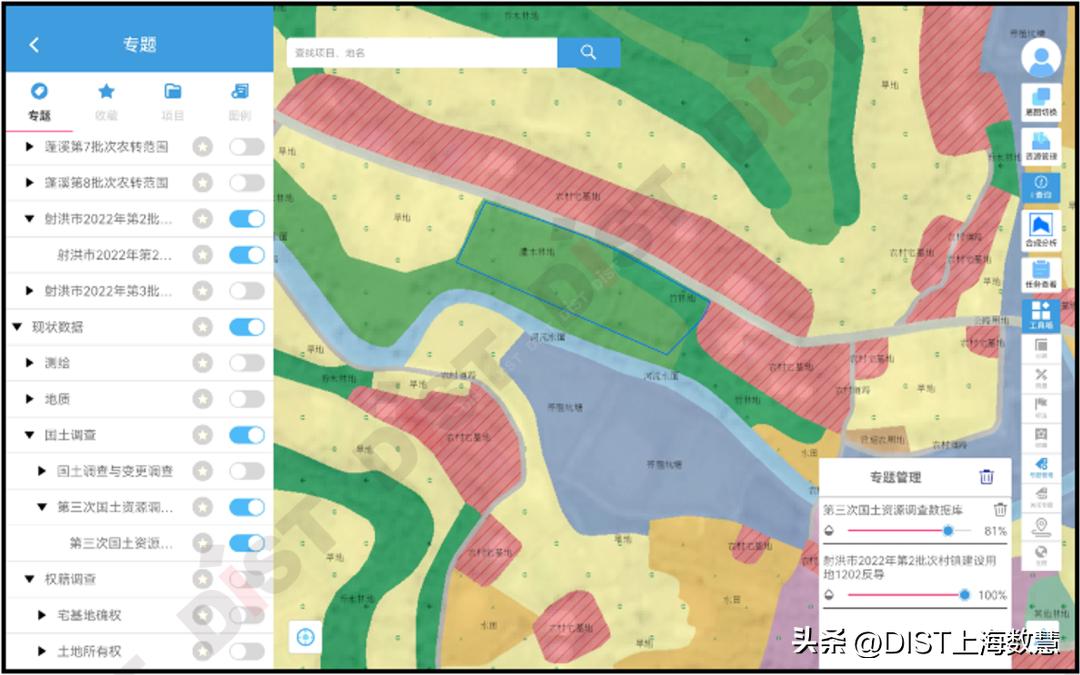Viewport: 1080px width, 675px height.
Task: Select the globe full-extent tool
Action: 1041,555
